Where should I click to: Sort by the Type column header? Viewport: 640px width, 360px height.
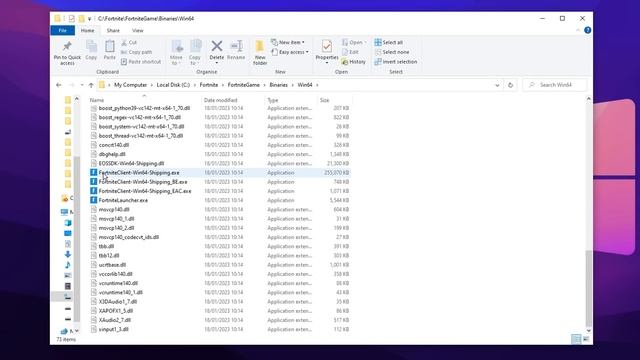coord(273,100)
